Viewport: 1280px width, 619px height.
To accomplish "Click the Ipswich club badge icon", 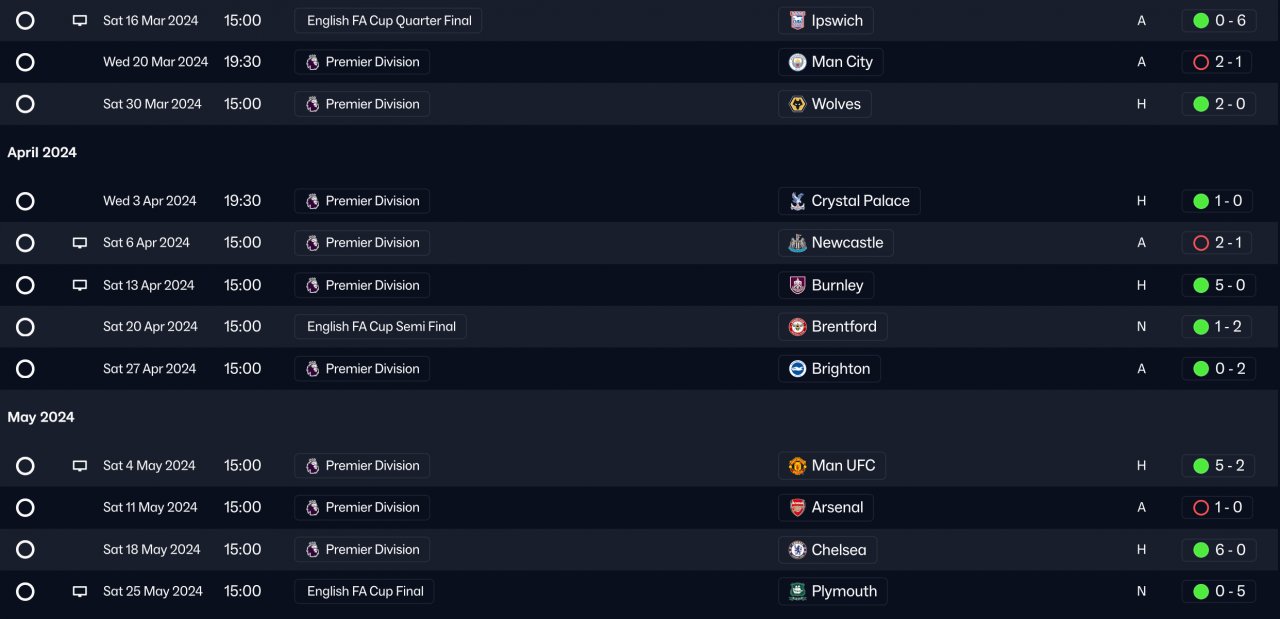I will coord(797,20).
